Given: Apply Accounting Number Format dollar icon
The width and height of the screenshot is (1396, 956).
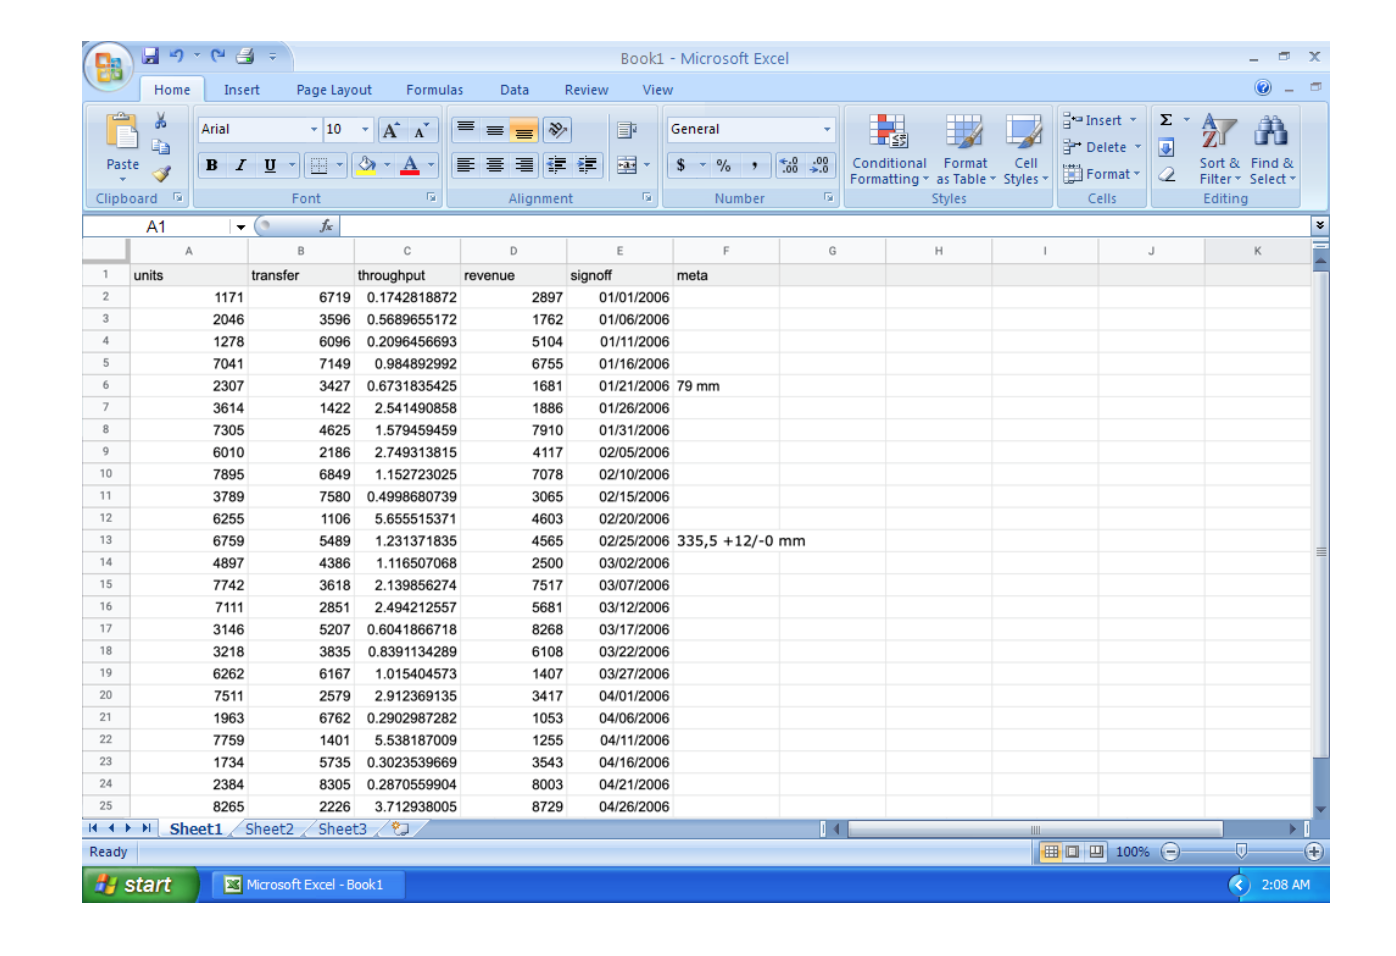Looking at the screenshot, I should pyautogui.click(x=681, y=165).
